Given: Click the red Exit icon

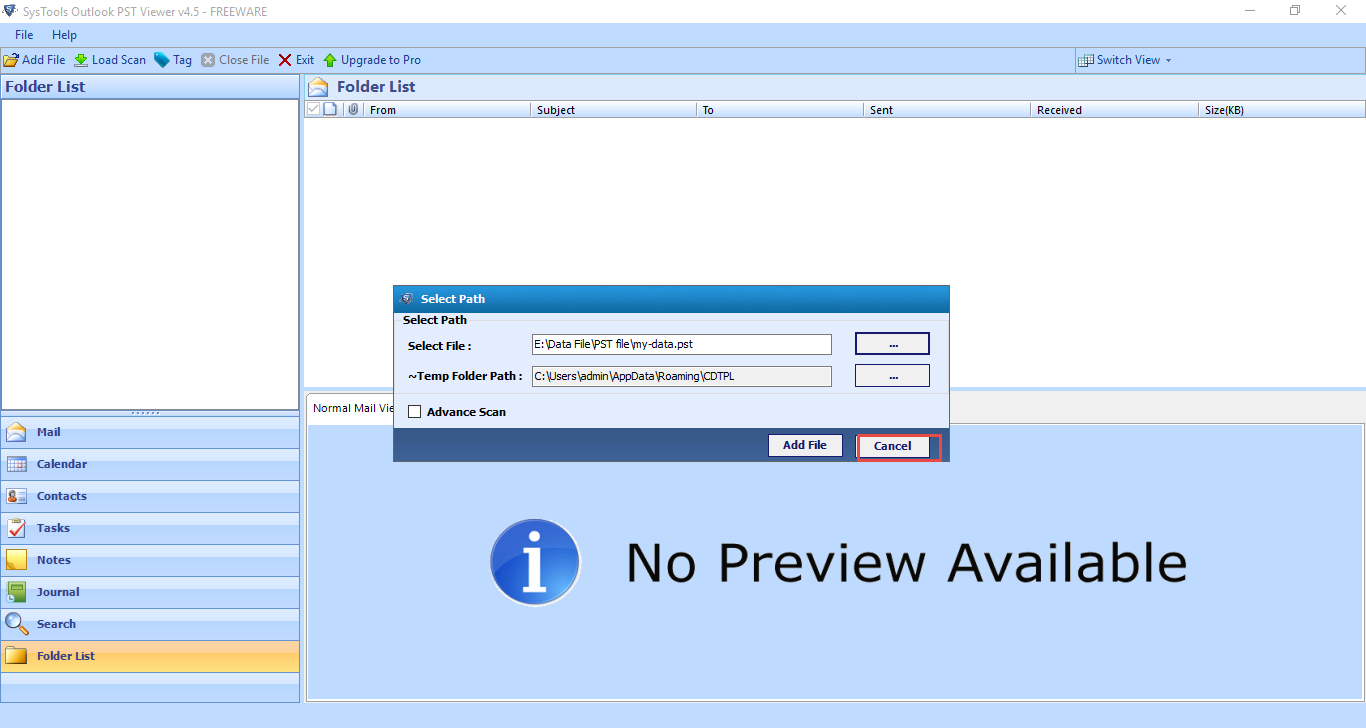Looking at the screenshot, I should [285, 60].
